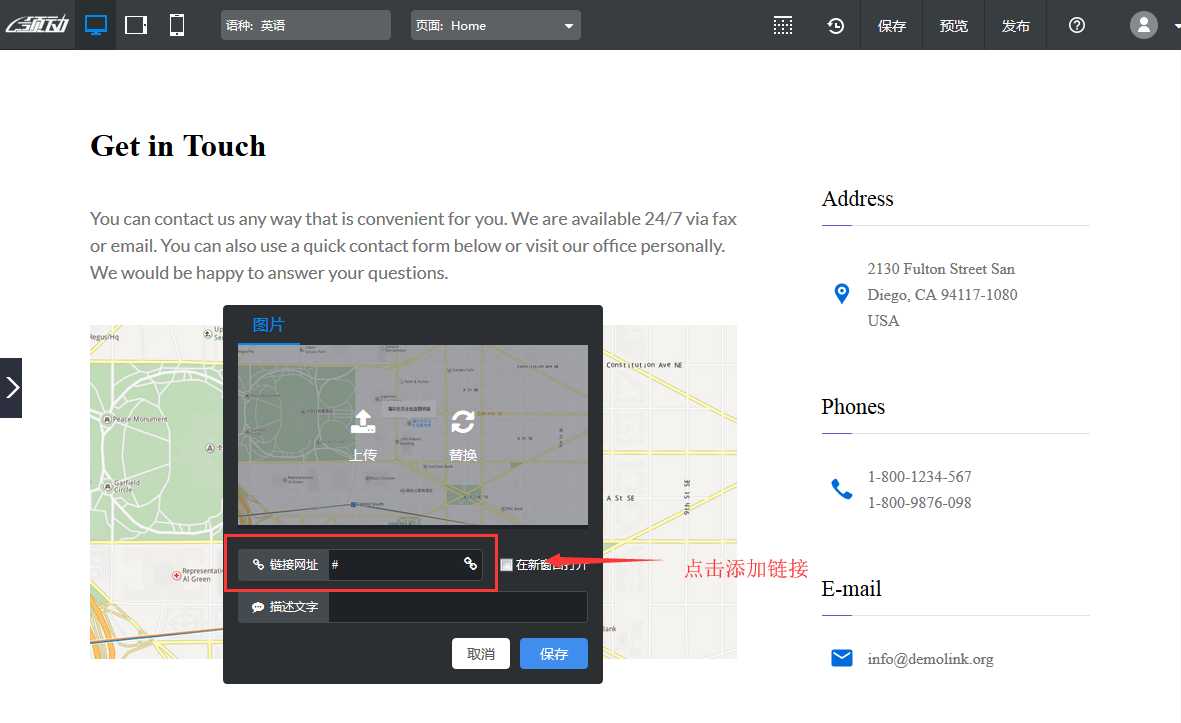Select the tablet view icon
The height and width of the screenshot is (723, 1181).
coord(136,24)
